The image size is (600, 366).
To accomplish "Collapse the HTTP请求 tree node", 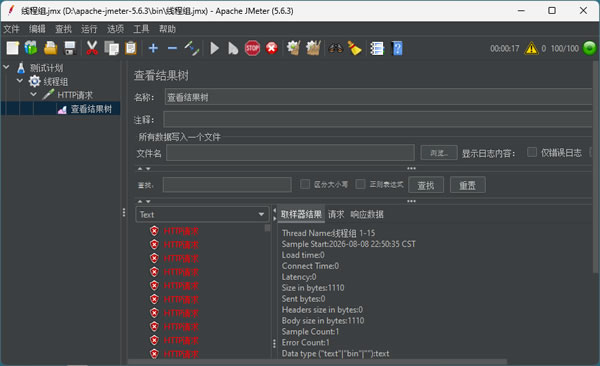I will [34, 94].
